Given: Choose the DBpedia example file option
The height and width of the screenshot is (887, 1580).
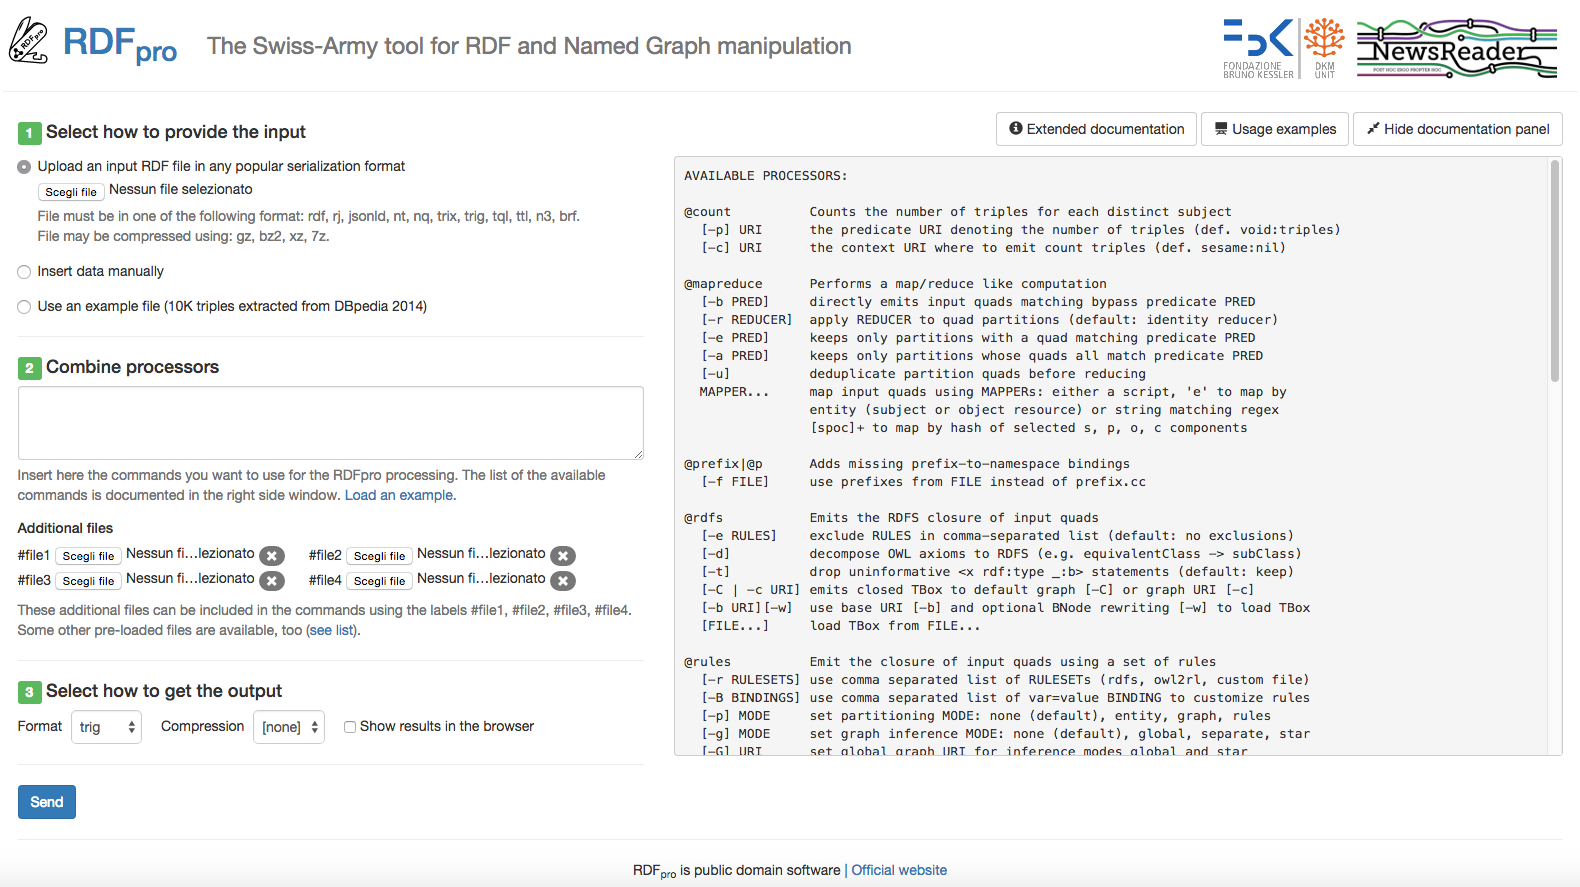Looking at the screenshot, I should point(24,307).
